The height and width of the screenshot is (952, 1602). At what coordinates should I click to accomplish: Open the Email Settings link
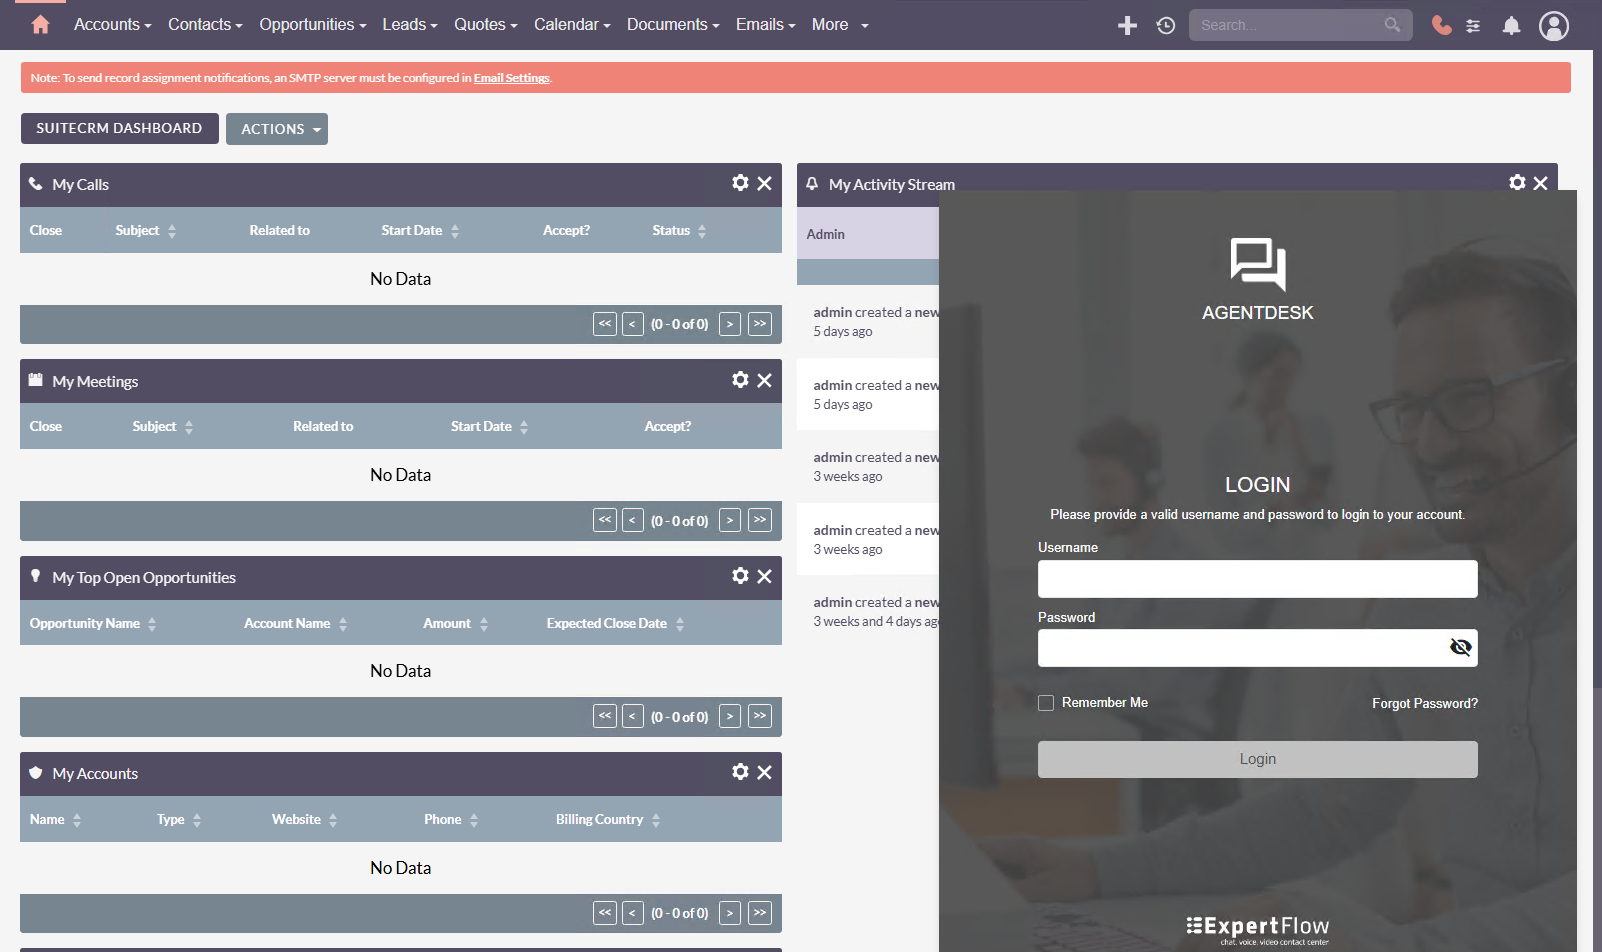(511, 78)
